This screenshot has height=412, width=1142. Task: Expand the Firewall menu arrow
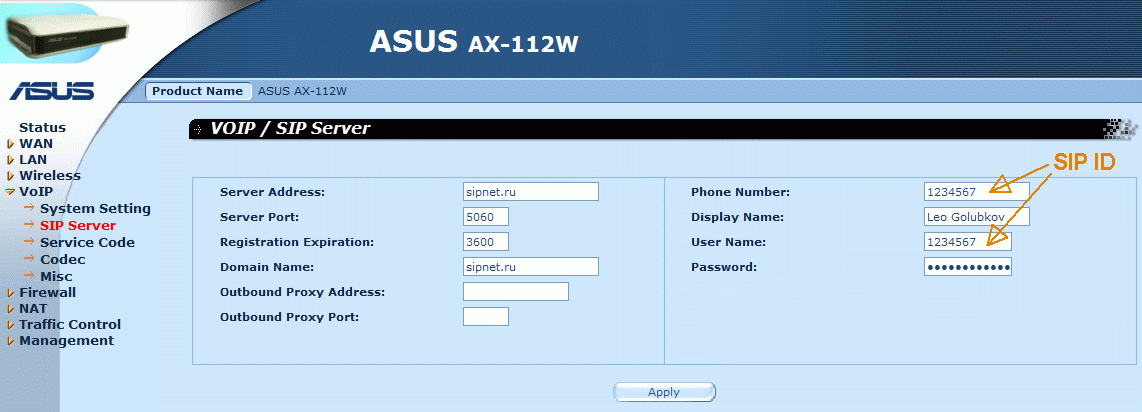point(11,293)
